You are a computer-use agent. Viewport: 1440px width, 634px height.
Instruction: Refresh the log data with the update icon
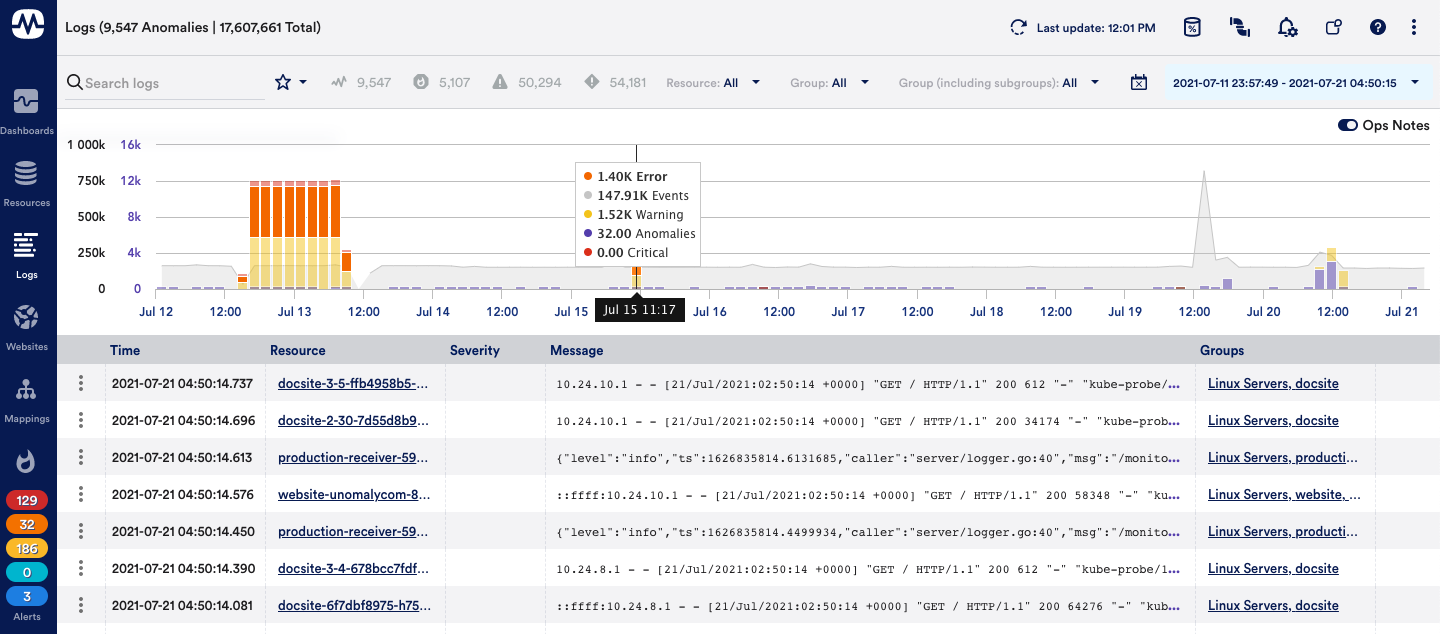(1017, 27)
